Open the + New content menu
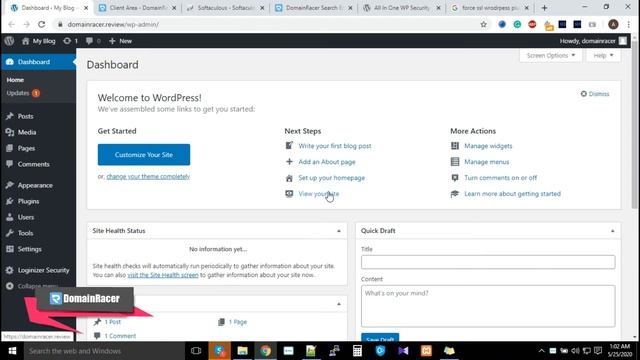This screenshot has width=640, height=360. 120,41
